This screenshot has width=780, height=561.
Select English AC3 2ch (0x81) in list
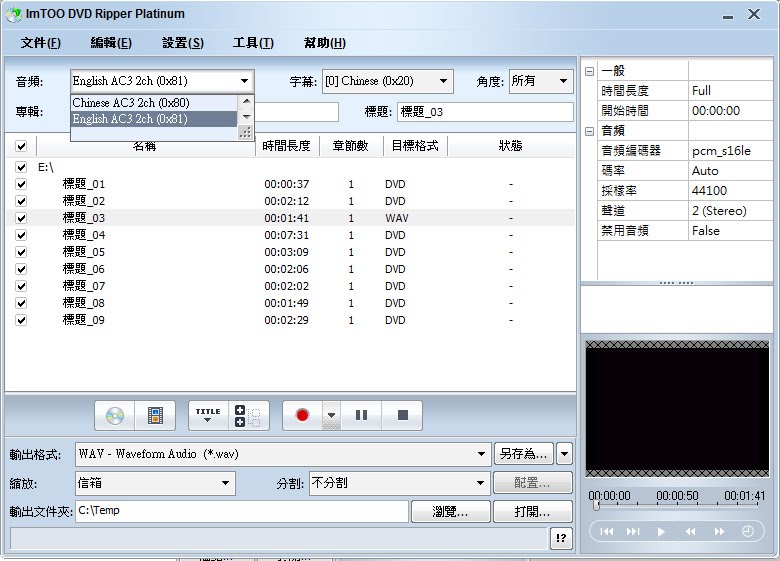click(154, 119)
